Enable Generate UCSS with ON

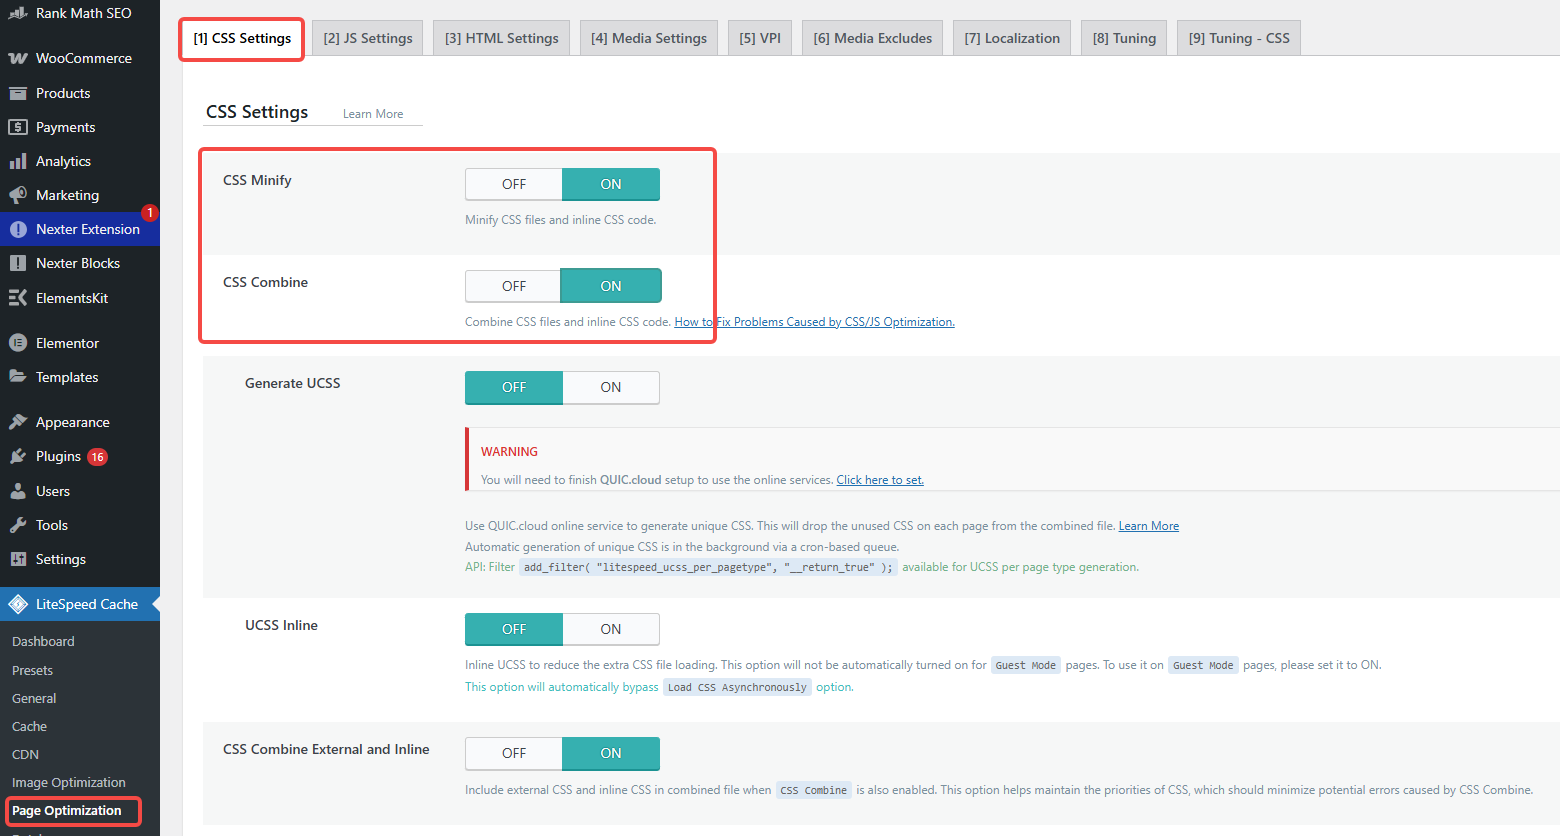[x=610, y=387]
